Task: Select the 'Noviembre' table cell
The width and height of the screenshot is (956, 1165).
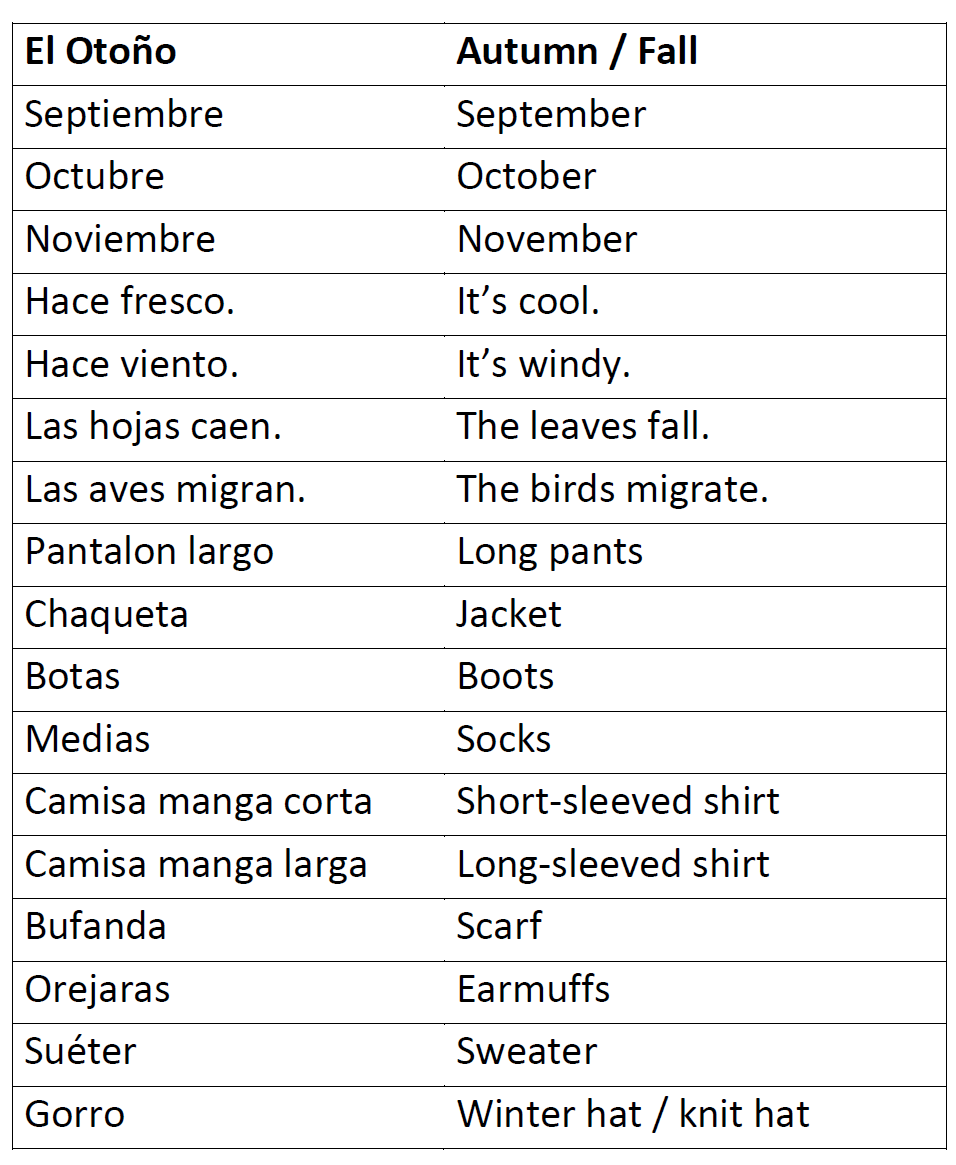Action: pos(120,240)
